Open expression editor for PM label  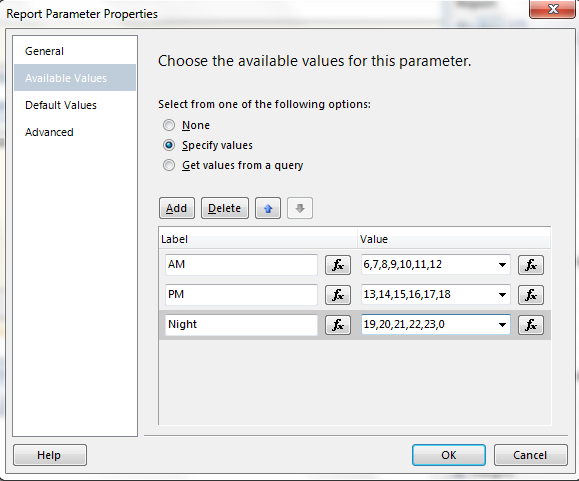pos(338,295)
